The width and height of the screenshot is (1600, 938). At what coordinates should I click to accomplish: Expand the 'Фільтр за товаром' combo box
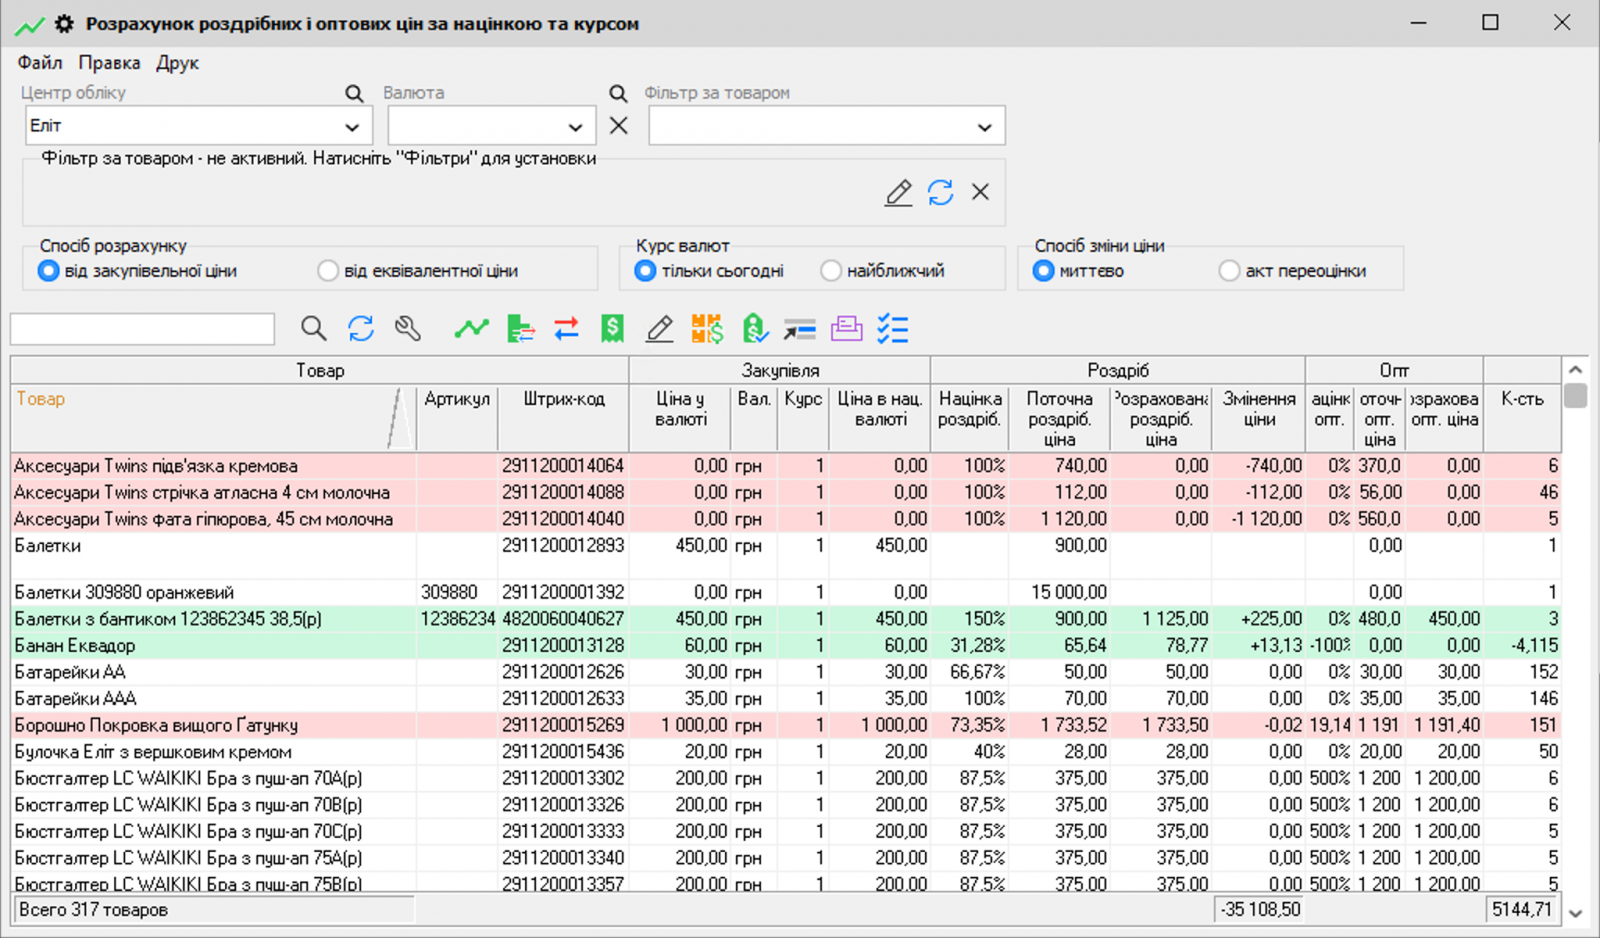984,127
